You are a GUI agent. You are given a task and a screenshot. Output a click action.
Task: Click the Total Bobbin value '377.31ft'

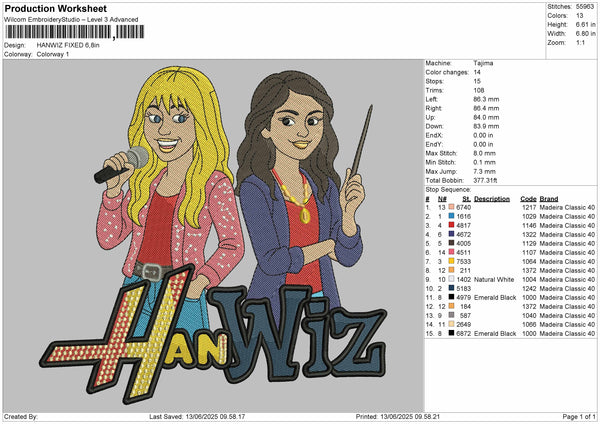[485, 180]
